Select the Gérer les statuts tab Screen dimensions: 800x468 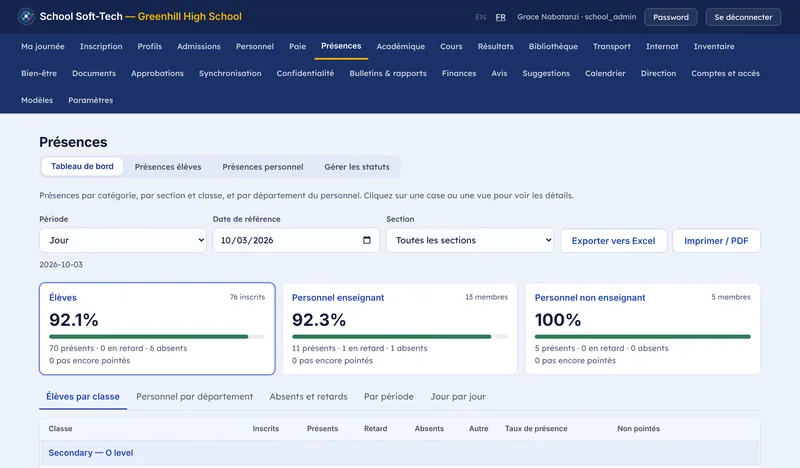click(x=357, y=166)
